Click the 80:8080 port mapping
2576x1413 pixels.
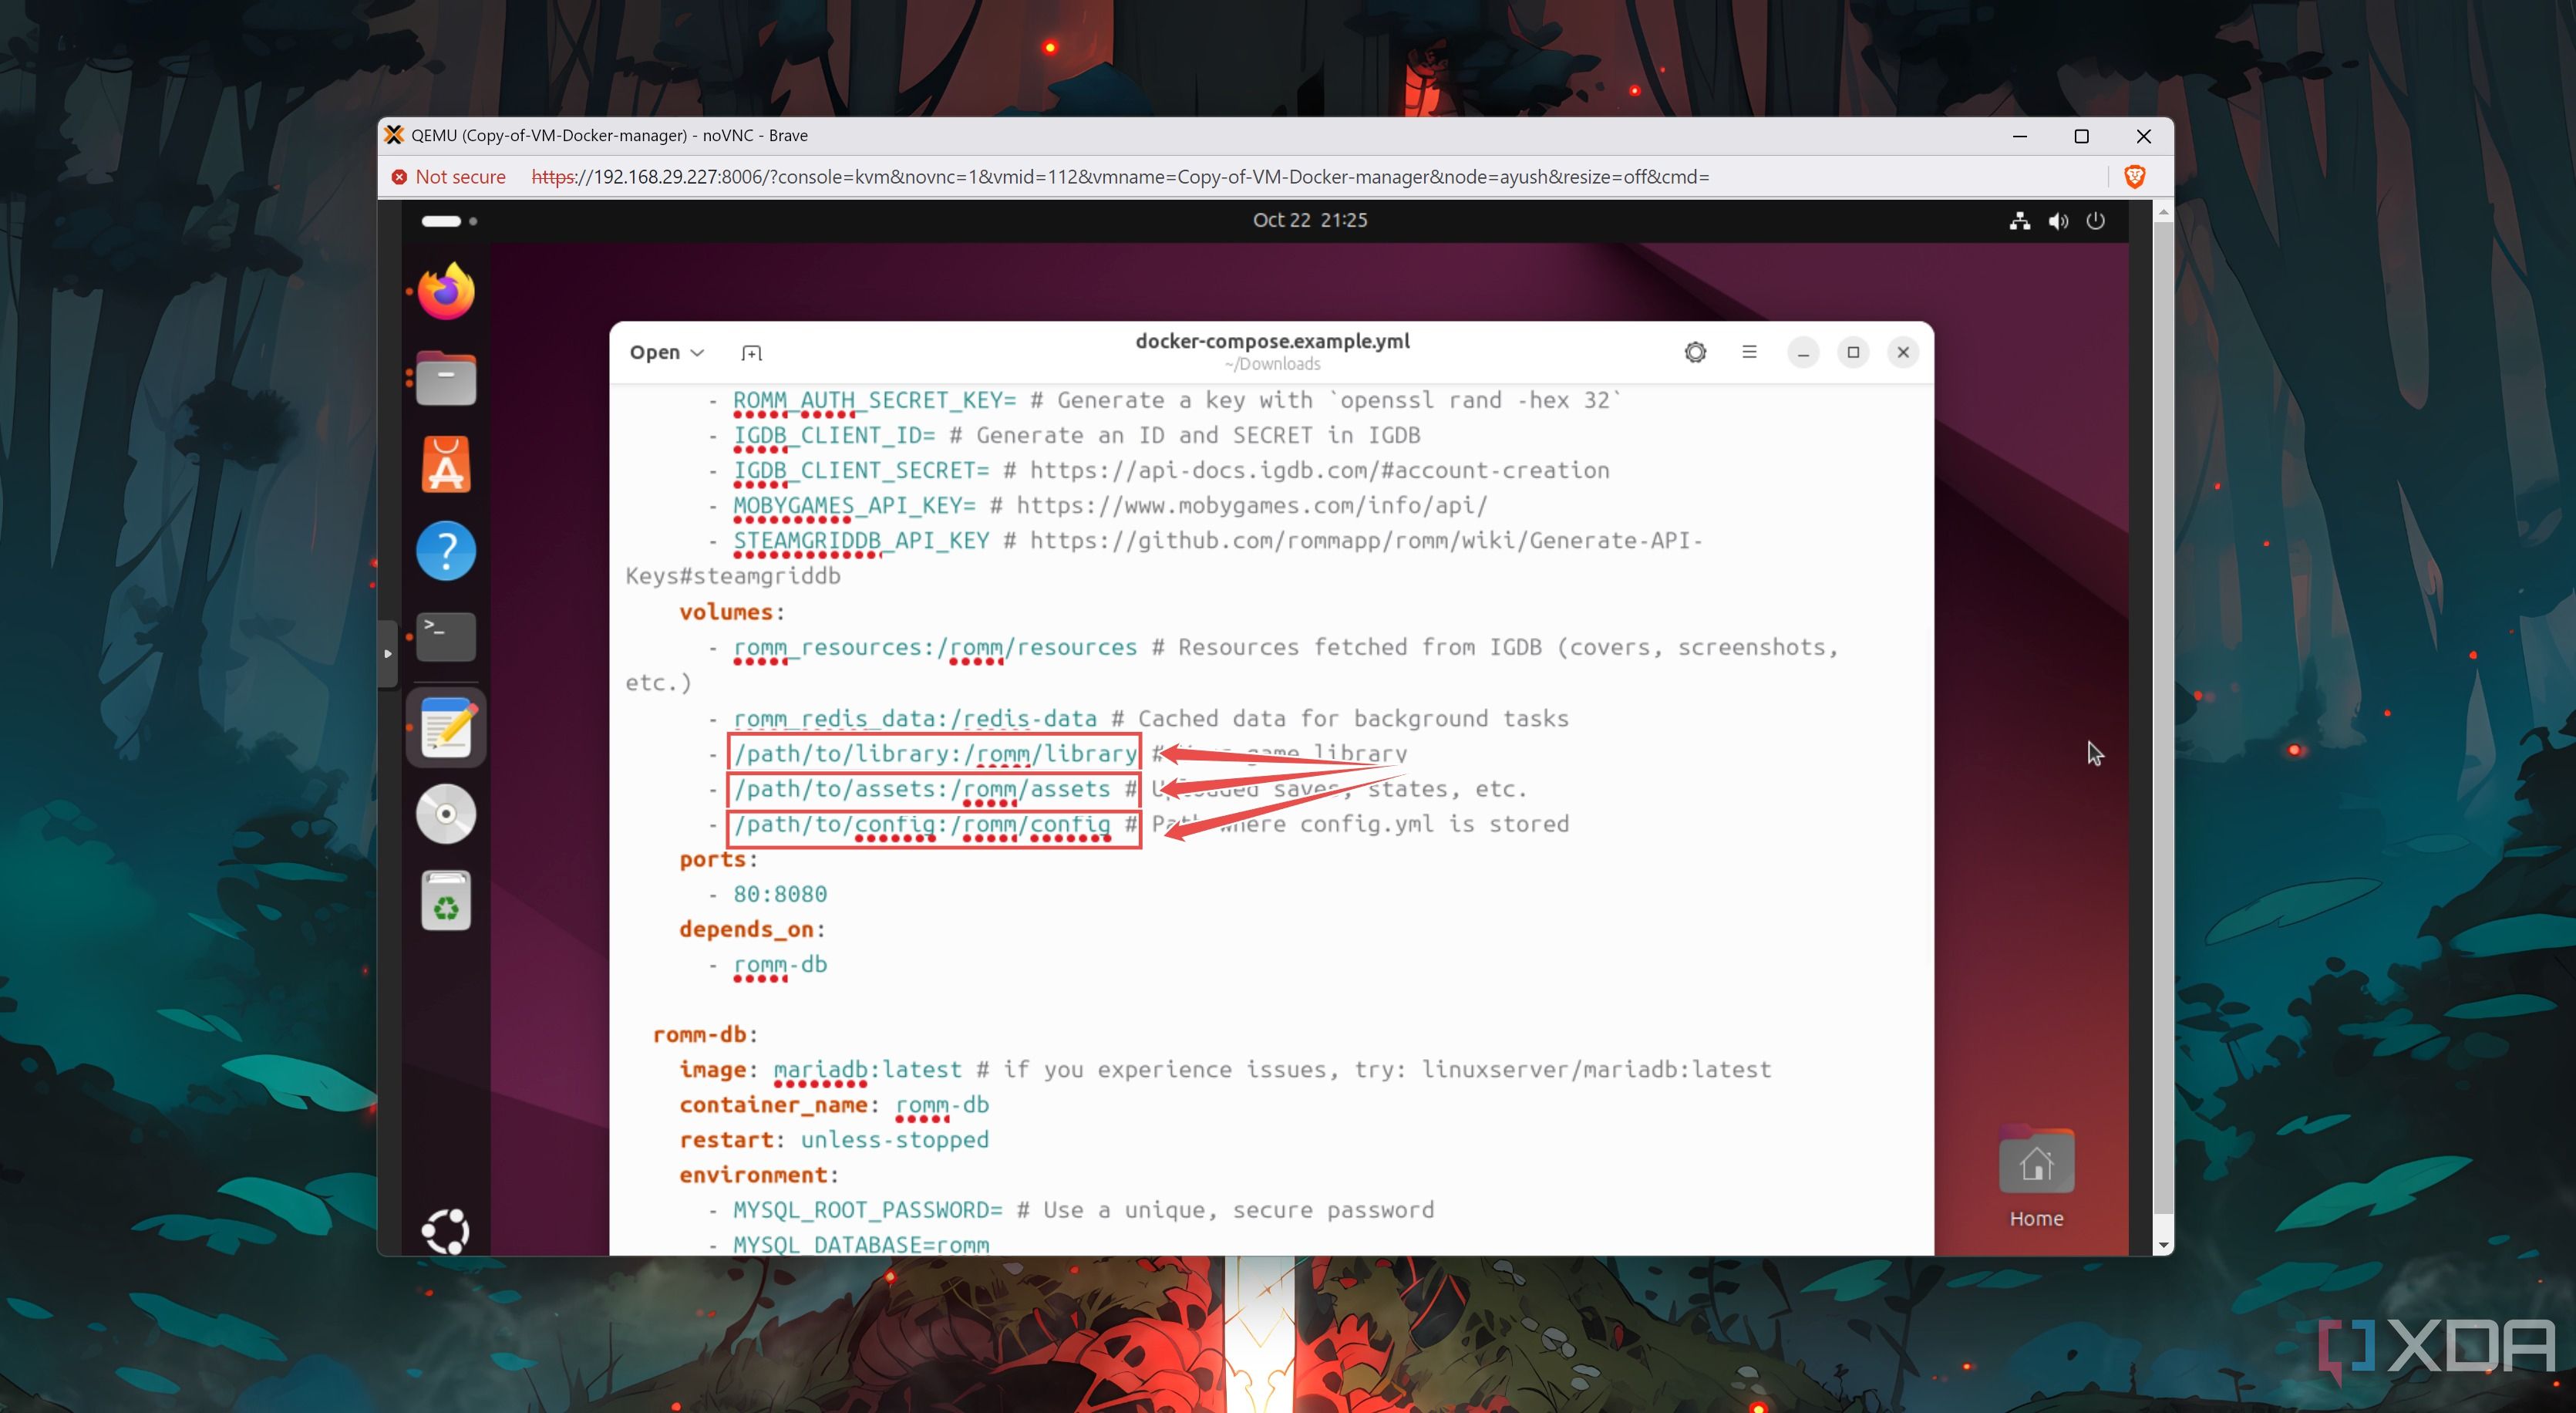780,894
